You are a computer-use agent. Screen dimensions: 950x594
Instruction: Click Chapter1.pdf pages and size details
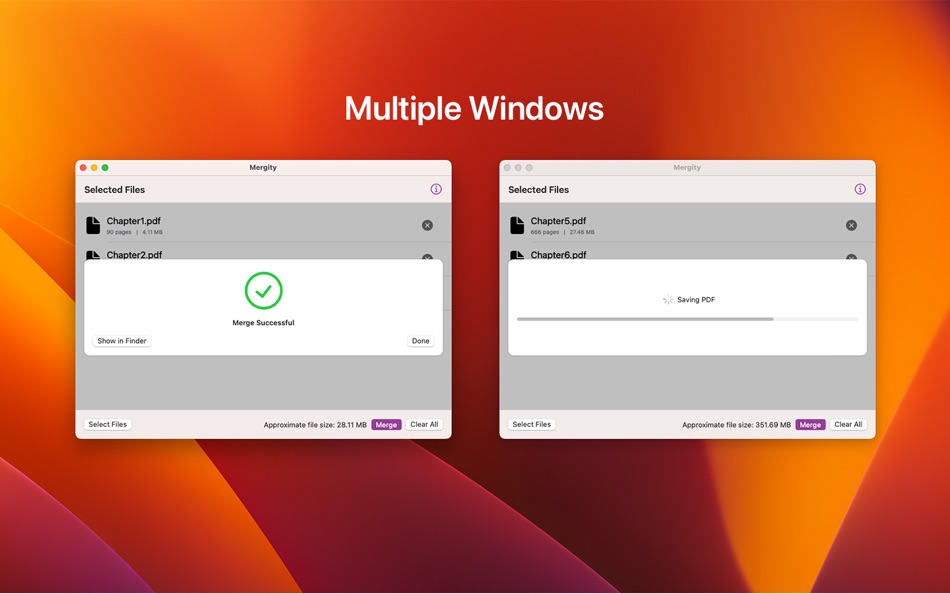click(x=135, y=232)
